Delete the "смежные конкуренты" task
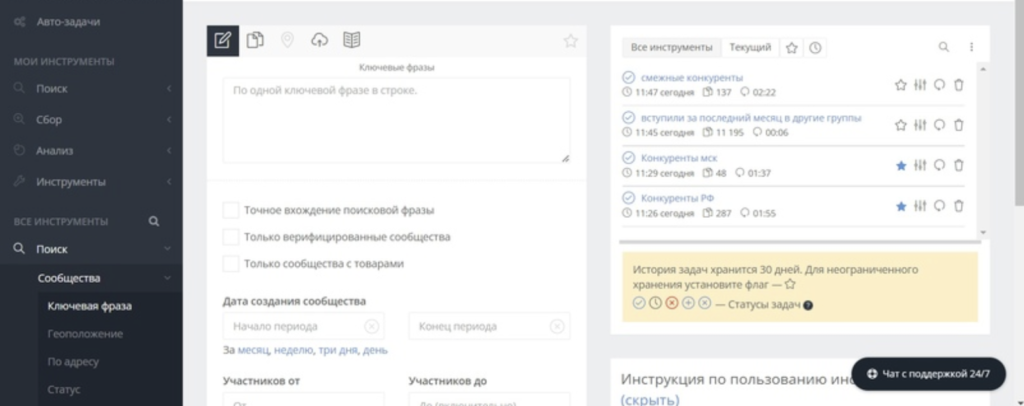The width and height of the screenshot is (1024, 406). point(959,85)
